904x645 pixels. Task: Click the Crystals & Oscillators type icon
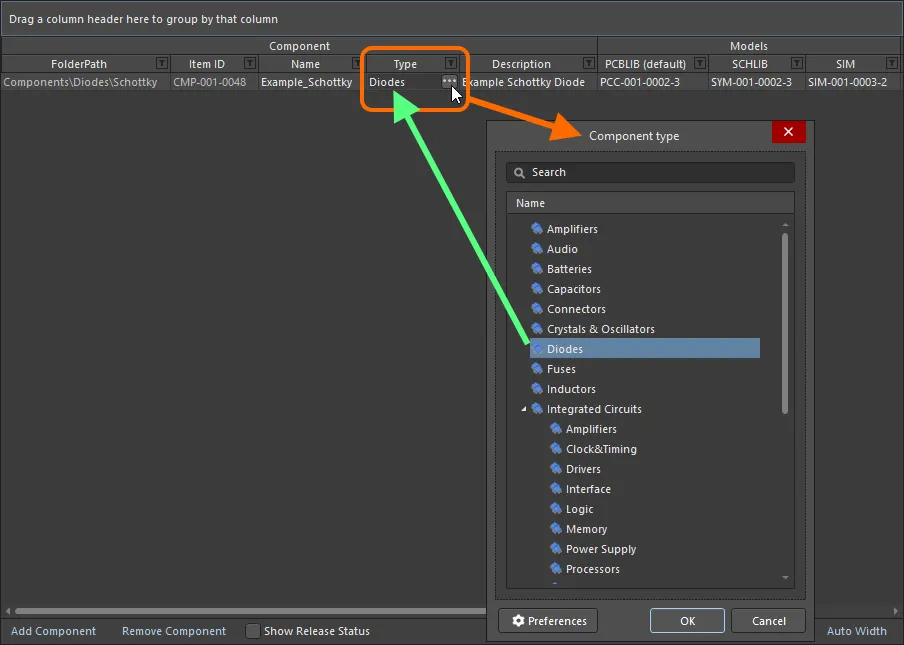[x=537, y=329]
